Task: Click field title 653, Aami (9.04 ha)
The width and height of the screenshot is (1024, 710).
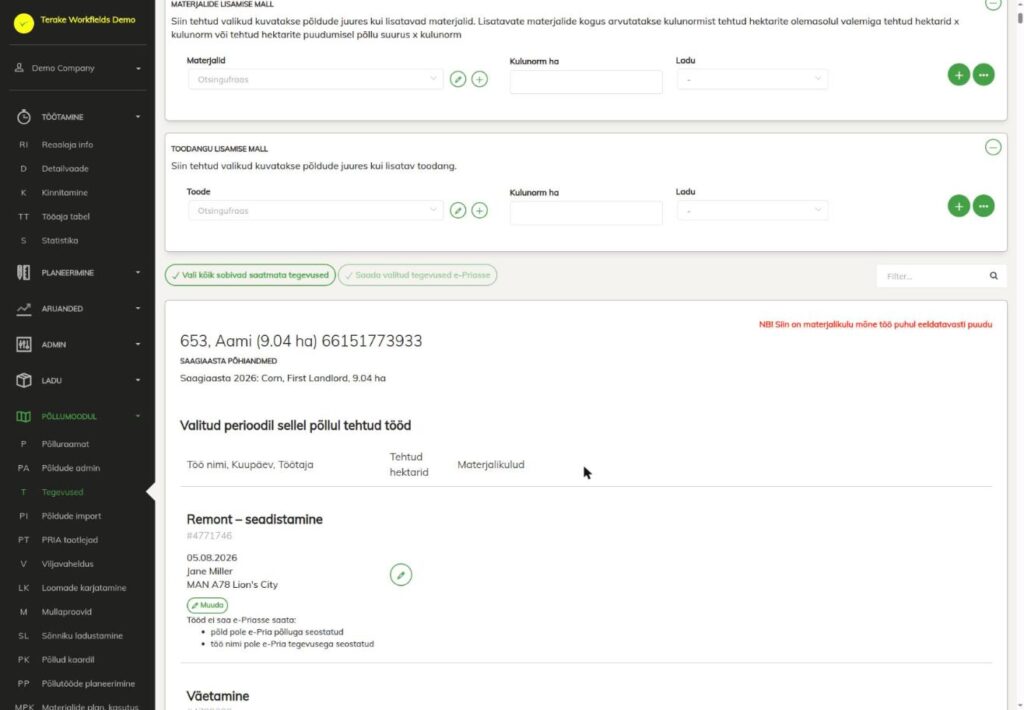Action: click(301, 341)
